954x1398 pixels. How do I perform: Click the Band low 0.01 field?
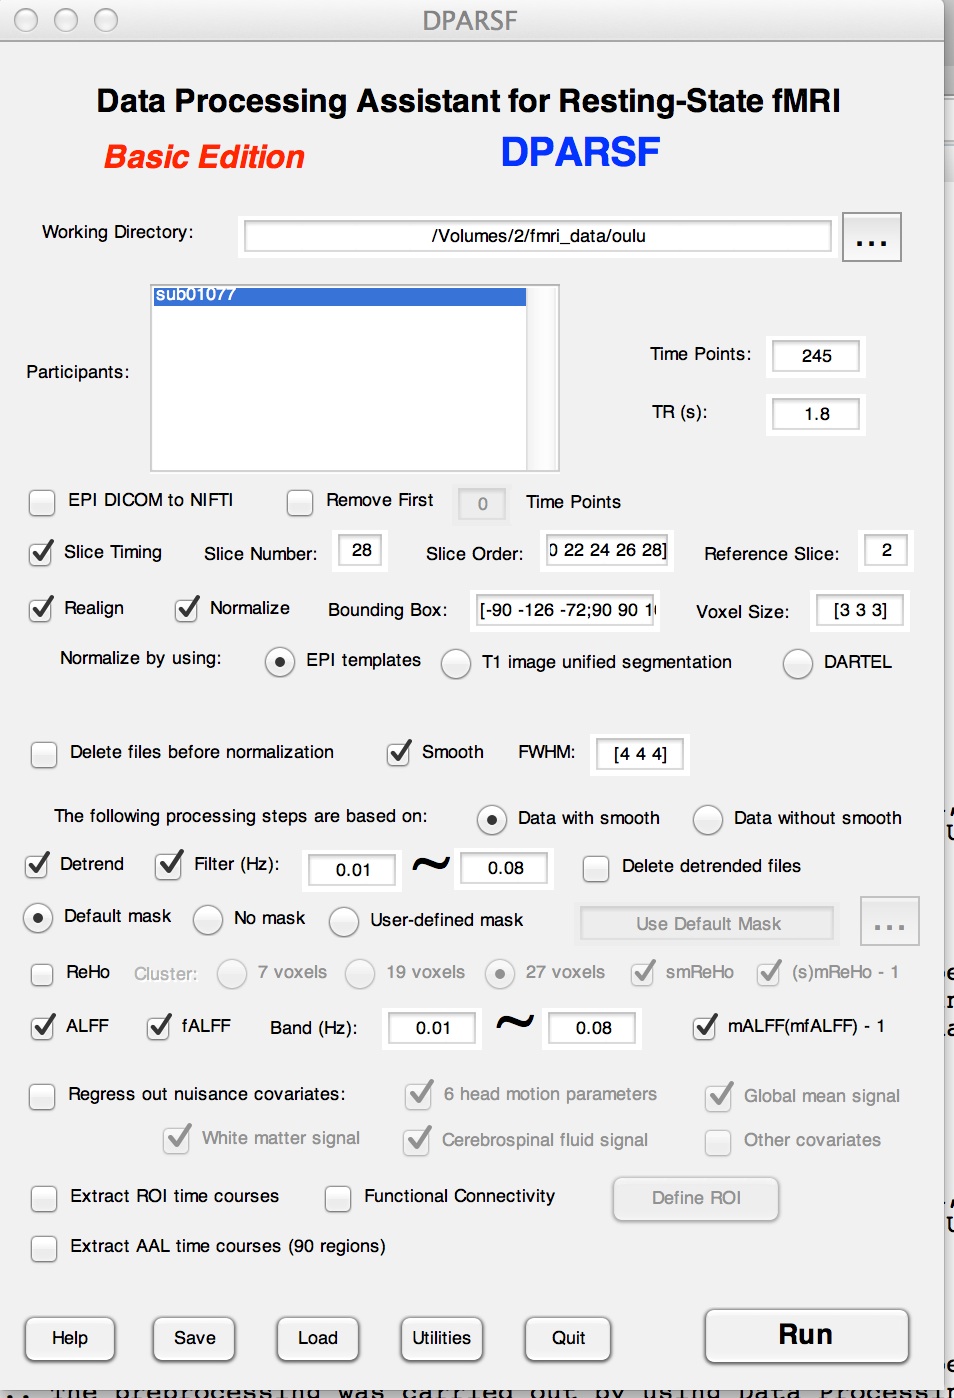[x=432, y=1028]
